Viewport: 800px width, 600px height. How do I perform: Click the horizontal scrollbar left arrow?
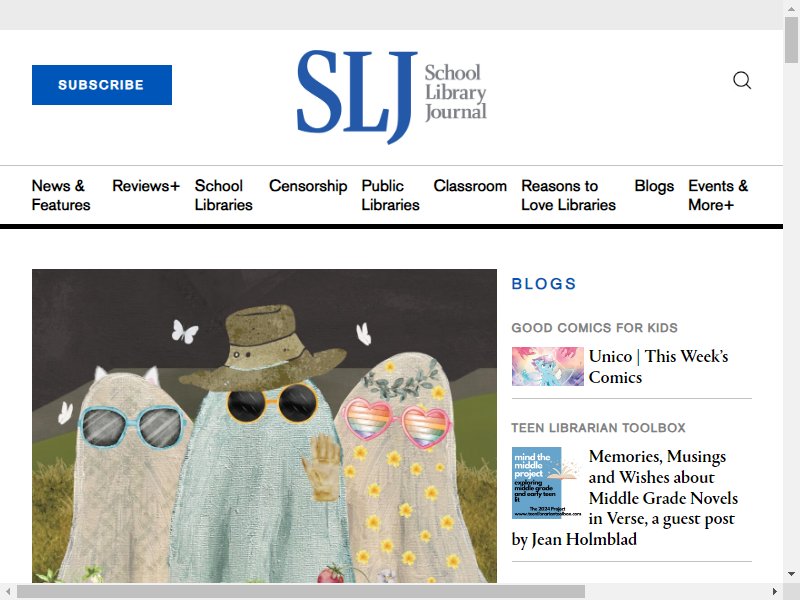[x=8, y=592]
